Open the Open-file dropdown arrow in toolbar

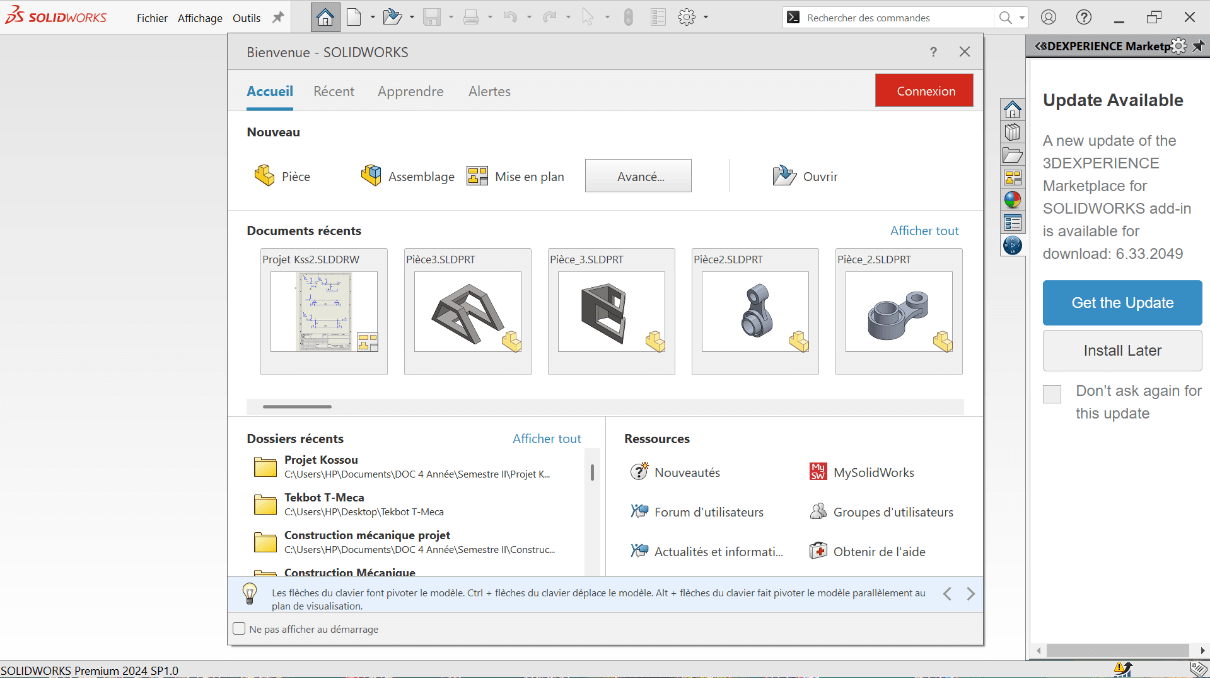411,17
